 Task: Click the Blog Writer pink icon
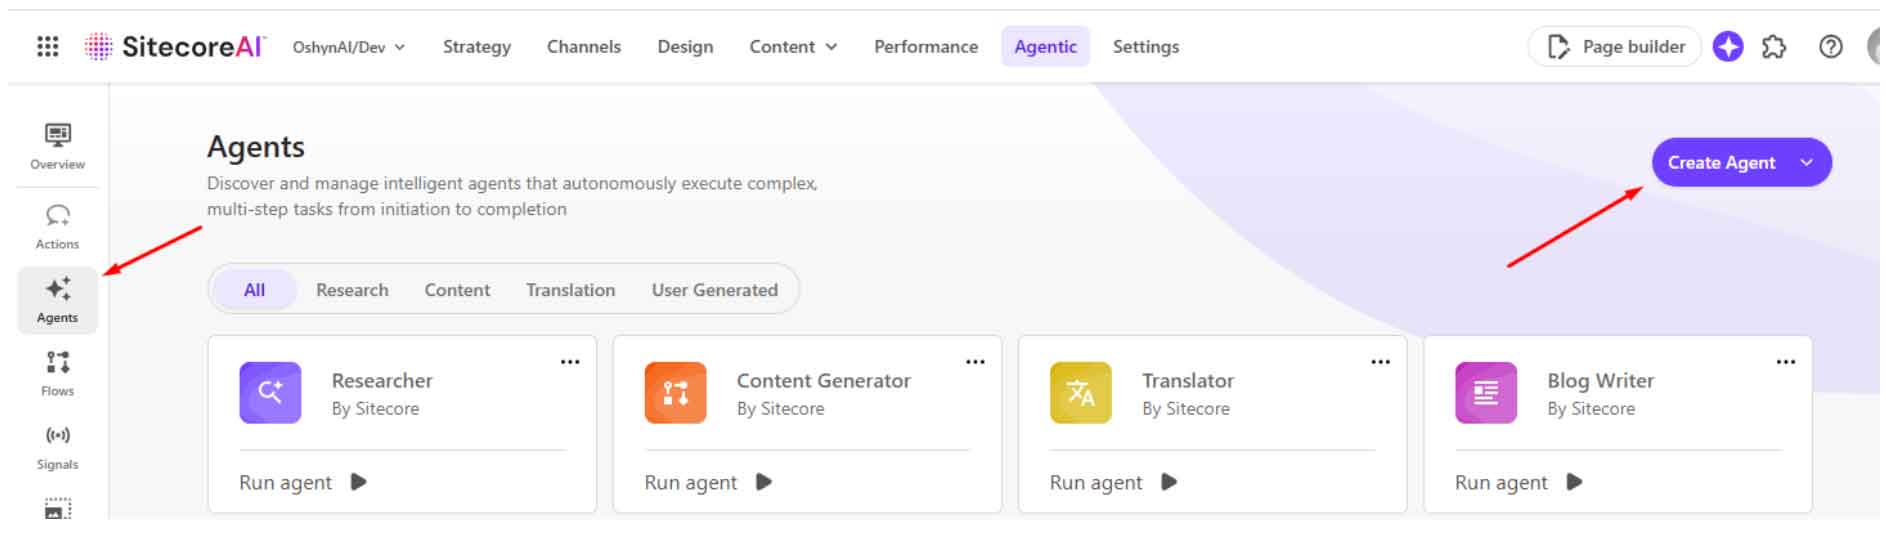pyautogui.click(x=1486, y=393)
